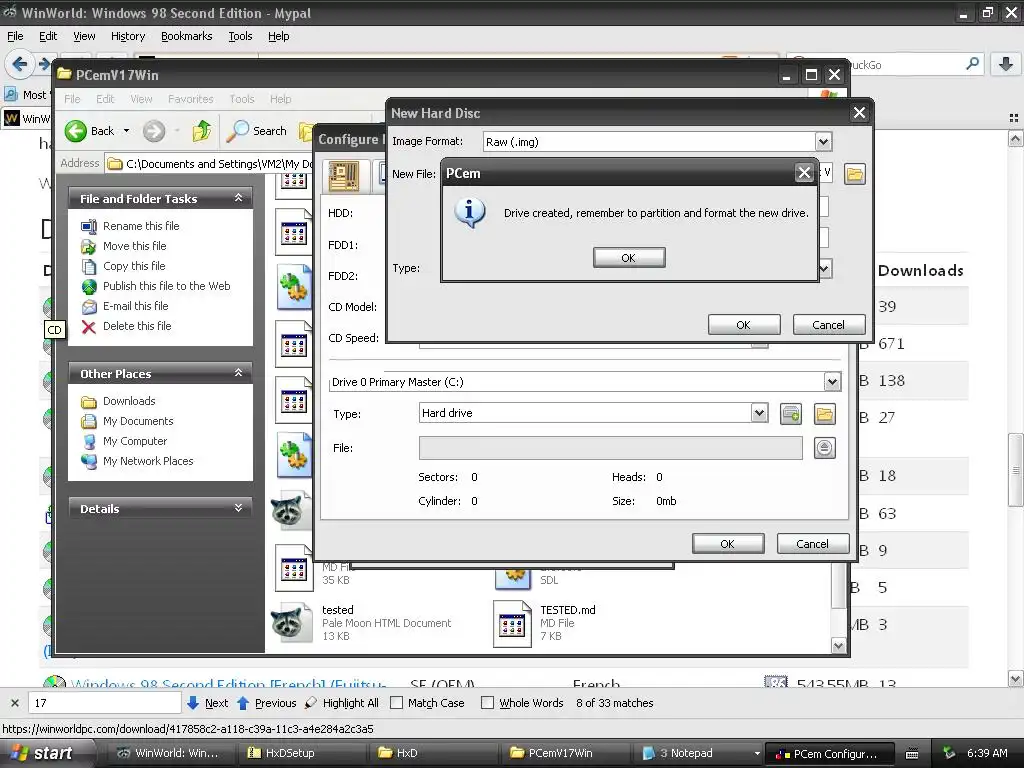Click the Up folder icon in Explorer
Viewport: 1024px width, 768px height.
[x=202, y=131]
